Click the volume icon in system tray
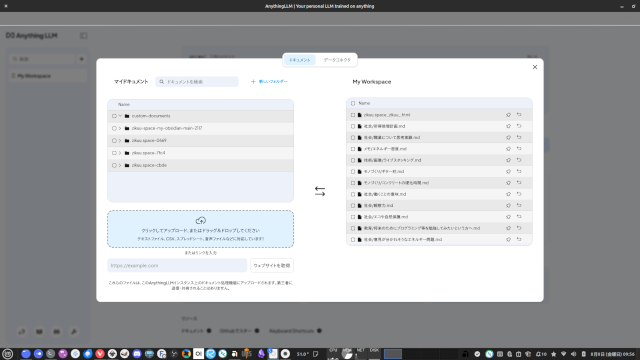 [573, 354]
